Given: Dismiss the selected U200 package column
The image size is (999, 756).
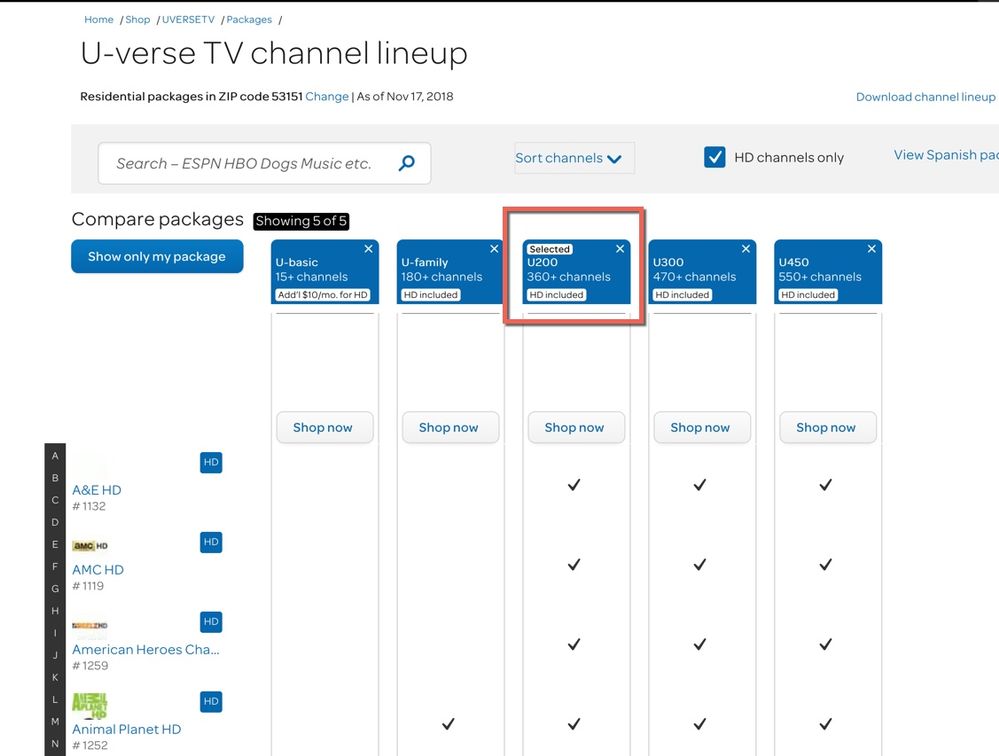Looking at the screenshot, I should click(620, 249).
